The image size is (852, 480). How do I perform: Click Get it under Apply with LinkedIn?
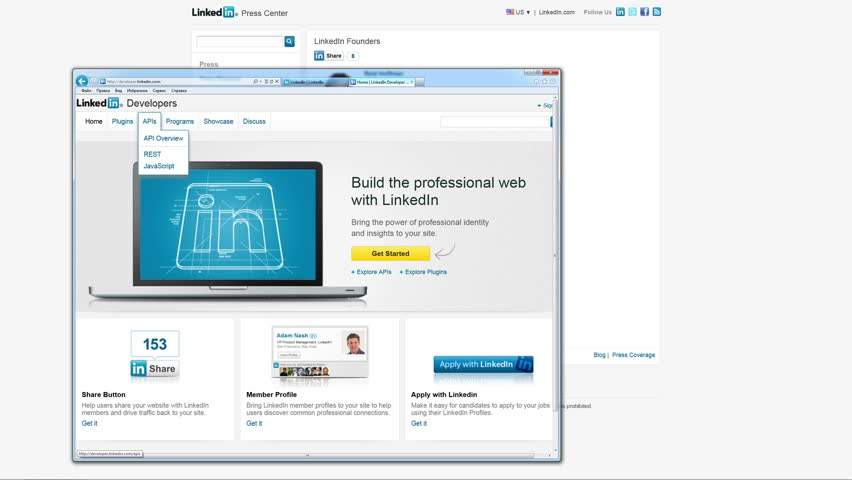[x=418, y=423]
